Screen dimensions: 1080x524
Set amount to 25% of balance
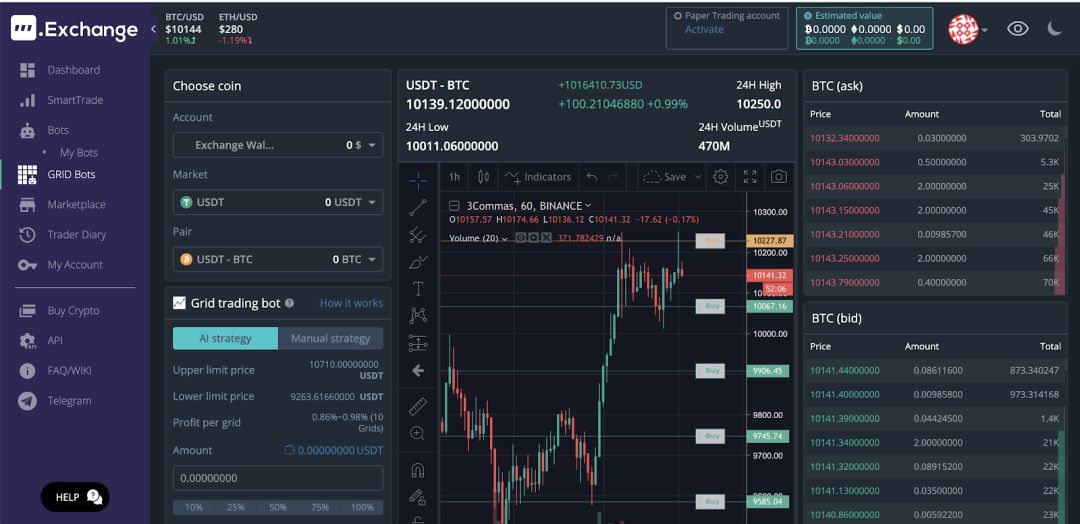(236, 507)
